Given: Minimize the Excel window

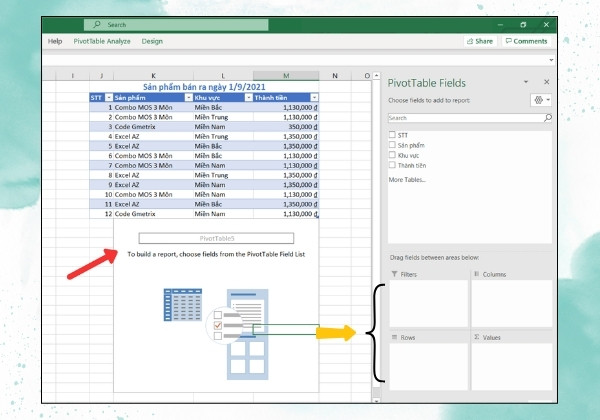Looking at the screenshot, I should pyautogui.click(x=500, y=24).
